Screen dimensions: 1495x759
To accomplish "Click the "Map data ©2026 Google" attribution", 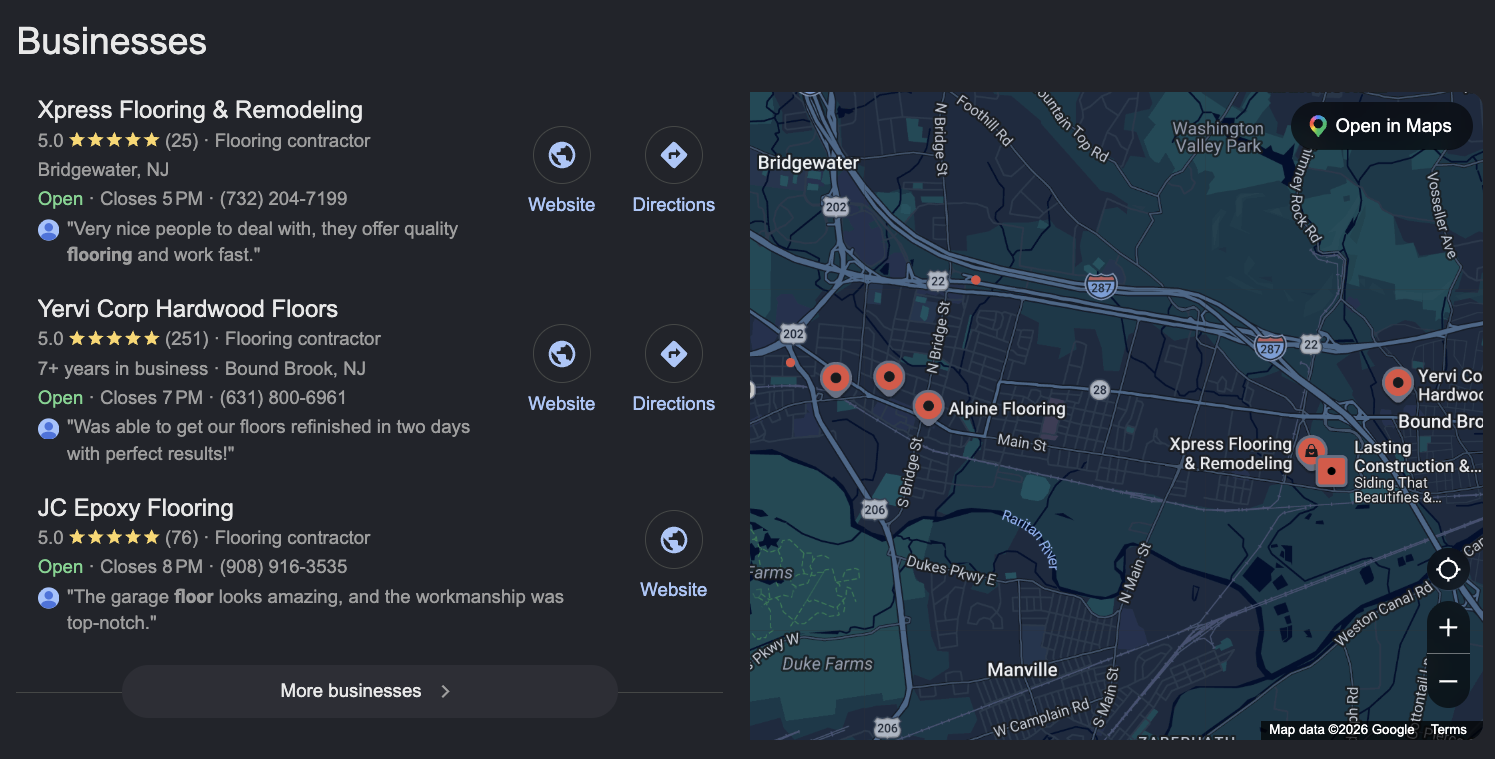I will coord(1342,730).
